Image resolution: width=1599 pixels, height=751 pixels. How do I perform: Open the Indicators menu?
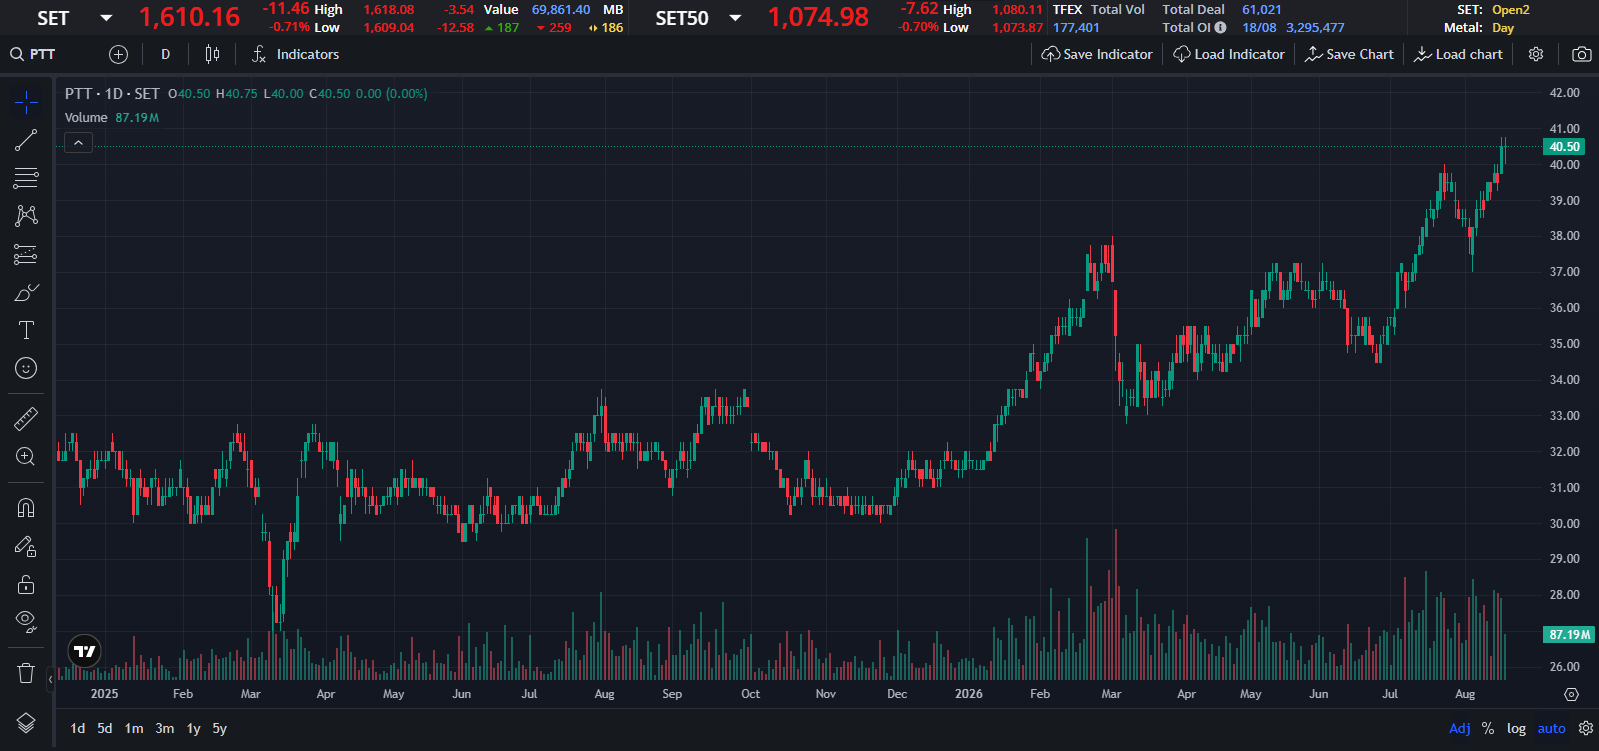pos(296,54)
